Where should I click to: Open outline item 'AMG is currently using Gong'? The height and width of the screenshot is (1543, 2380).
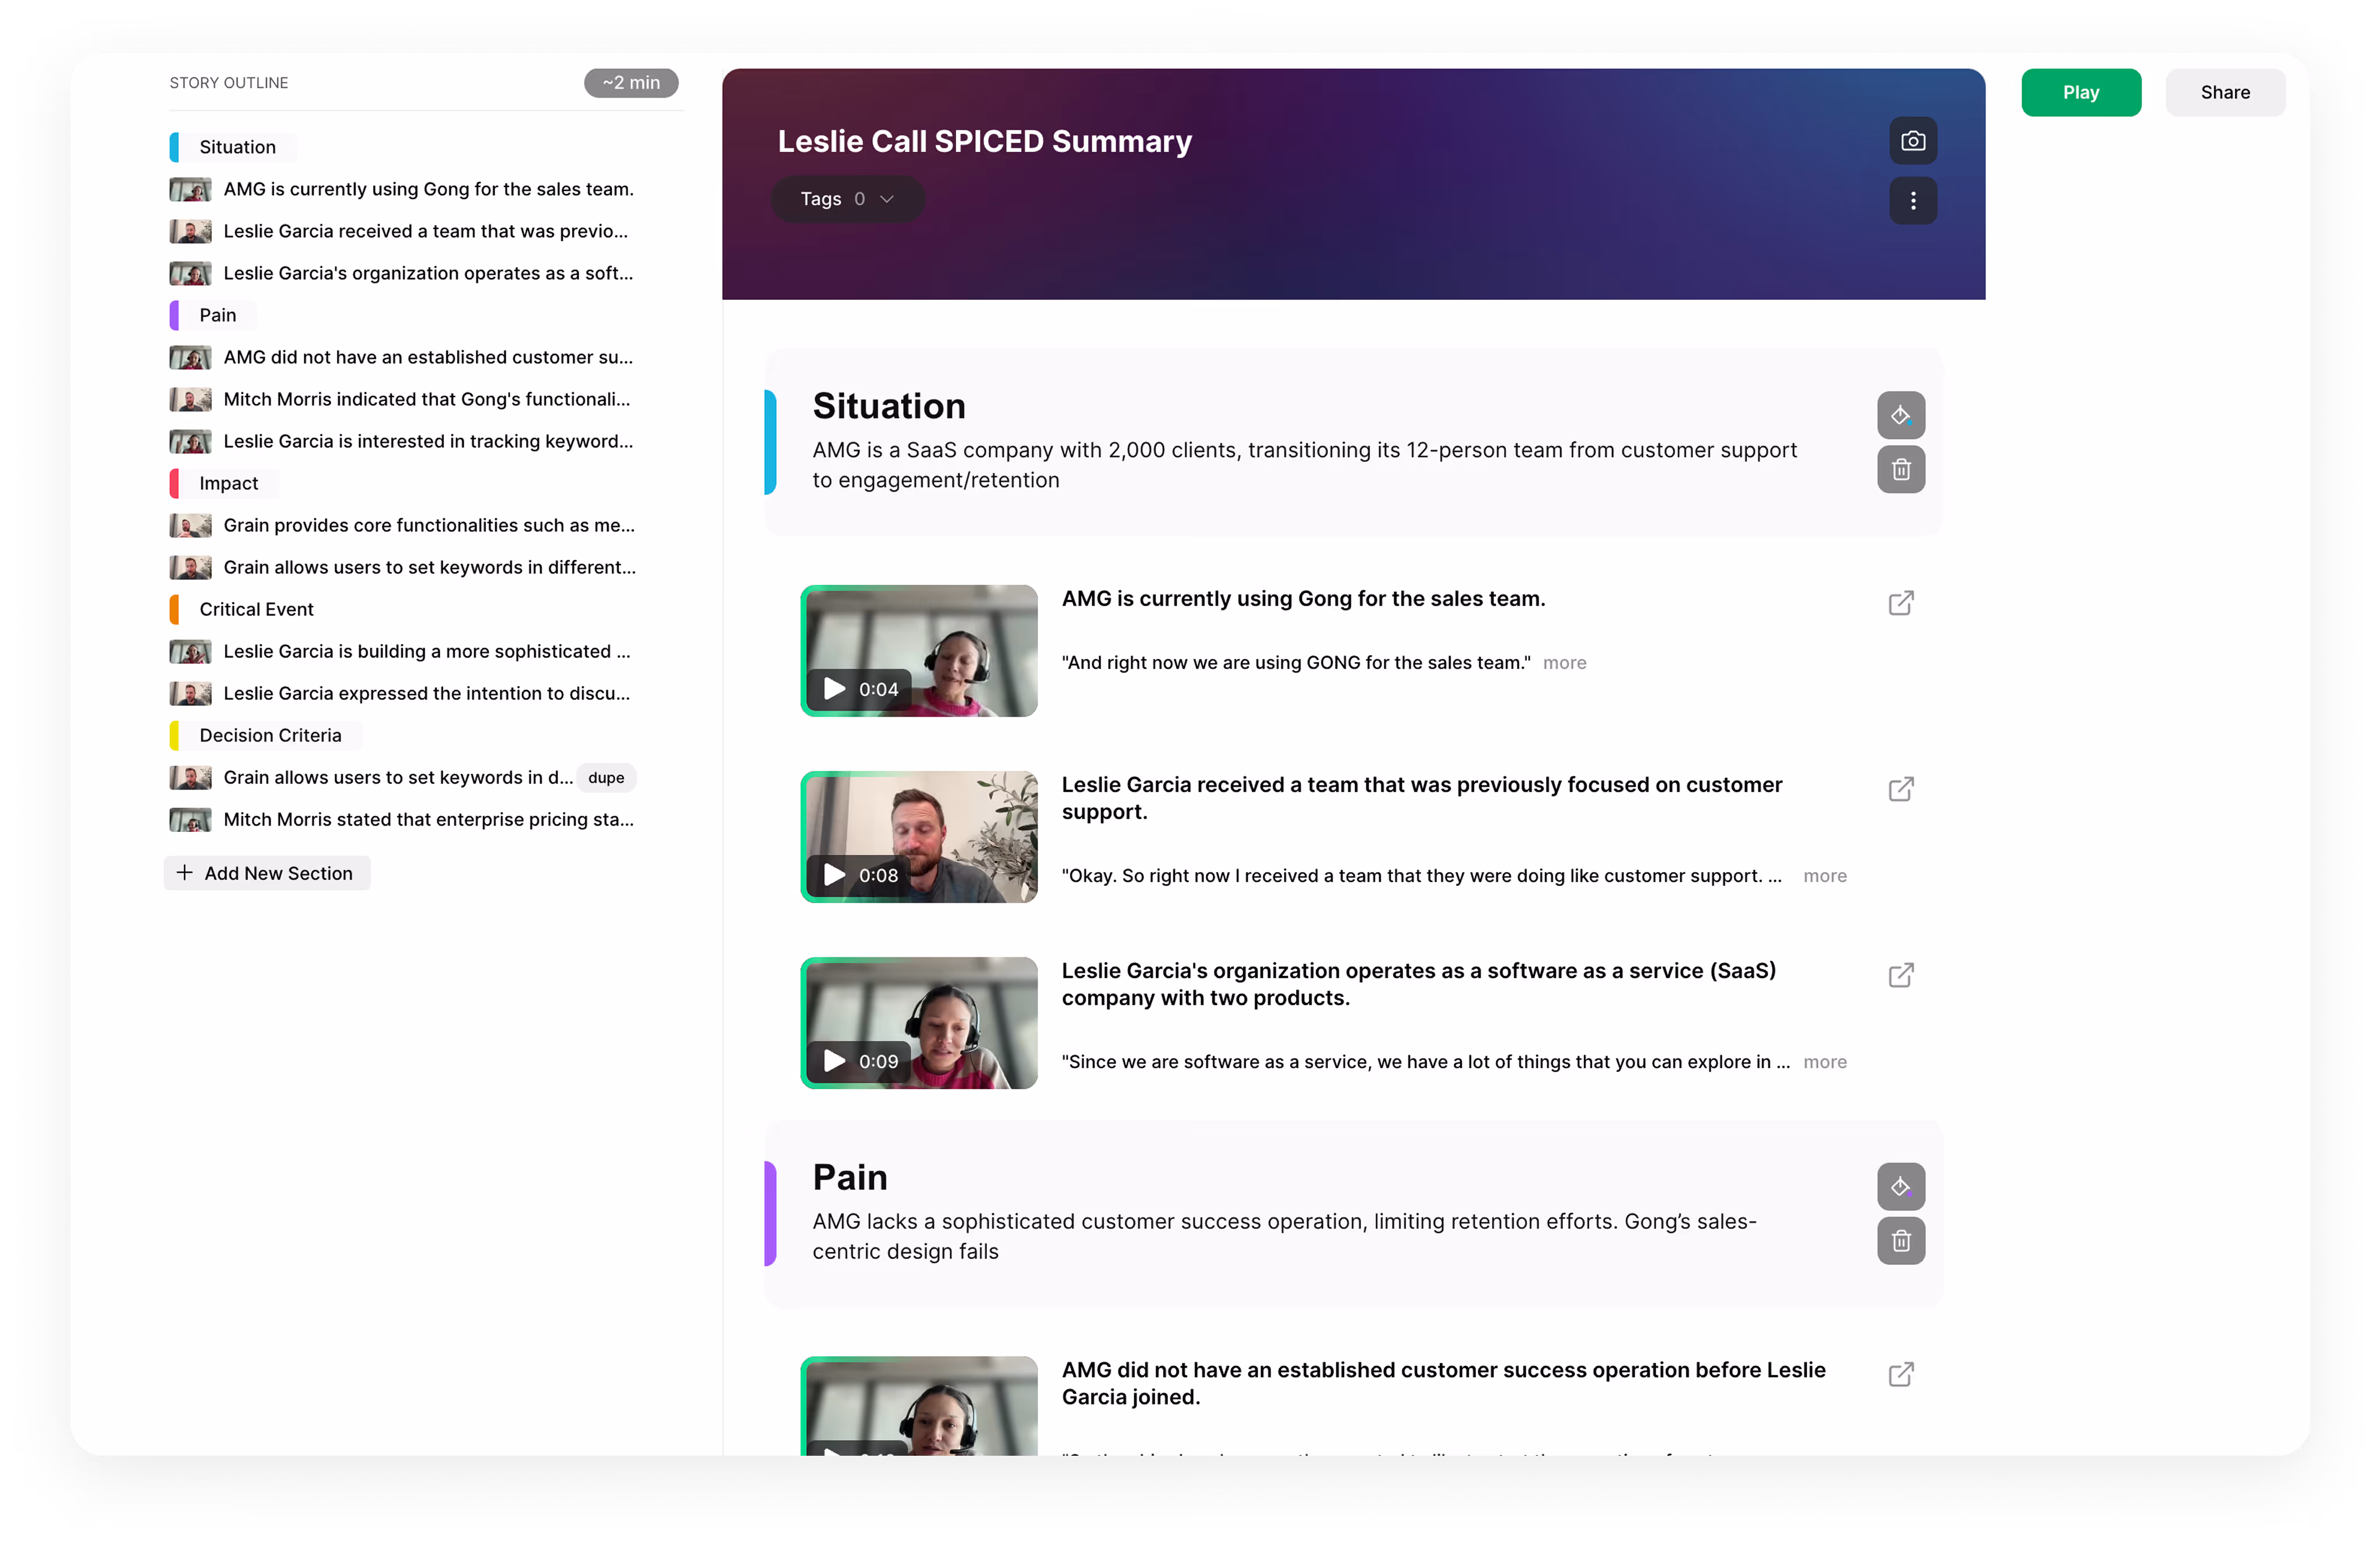click(402, 189)
